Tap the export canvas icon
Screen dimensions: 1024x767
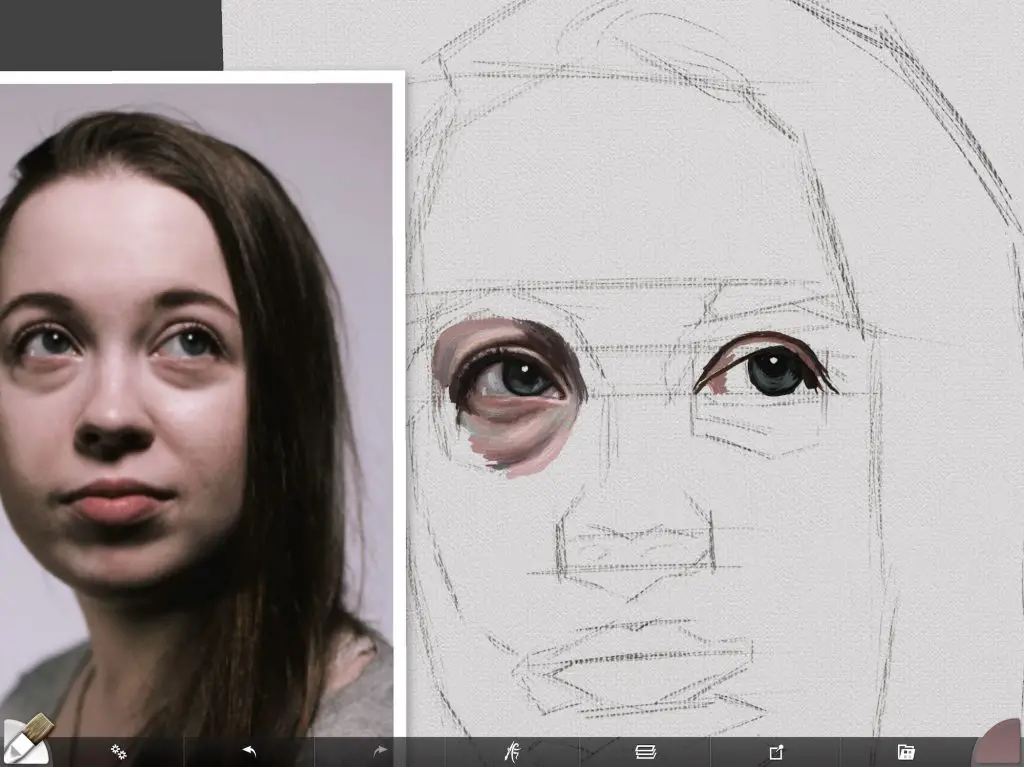coord(776,752)
